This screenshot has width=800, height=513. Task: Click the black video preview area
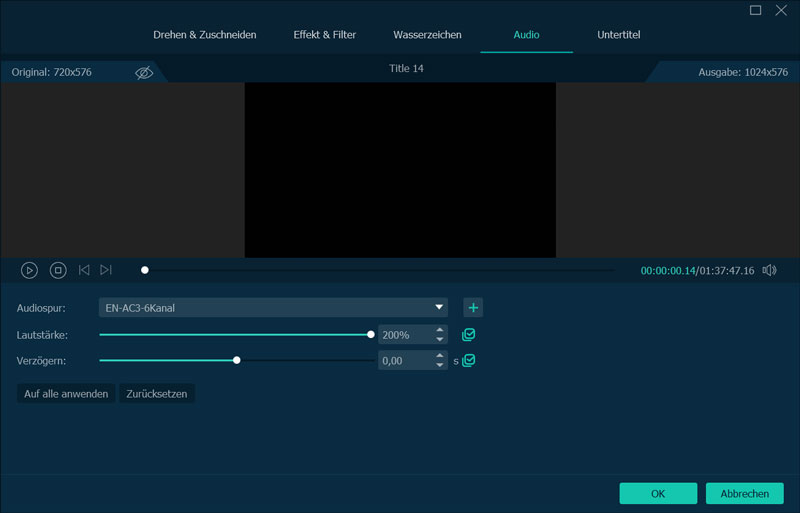click(x=400, y=170)
